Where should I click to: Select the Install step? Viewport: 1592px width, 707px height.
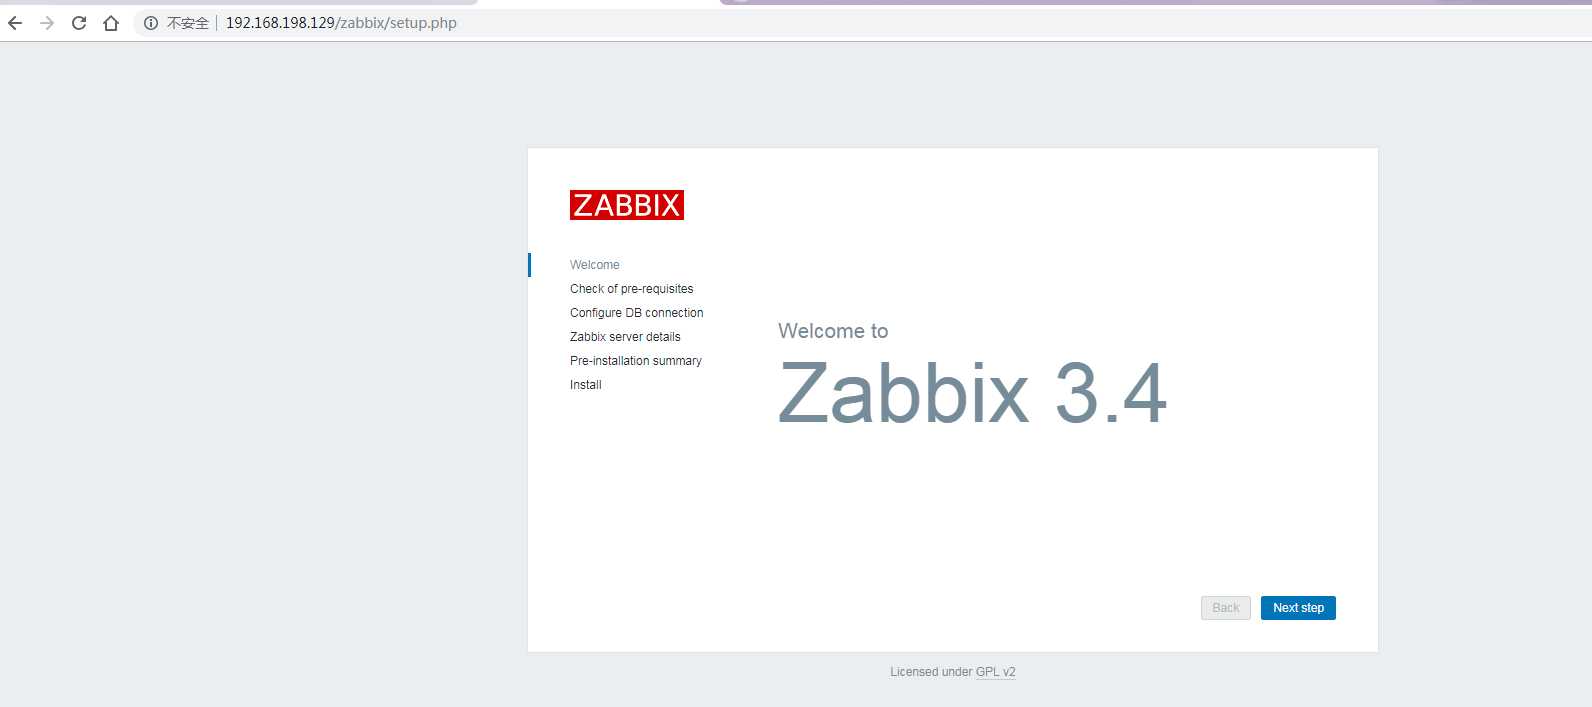586,385
